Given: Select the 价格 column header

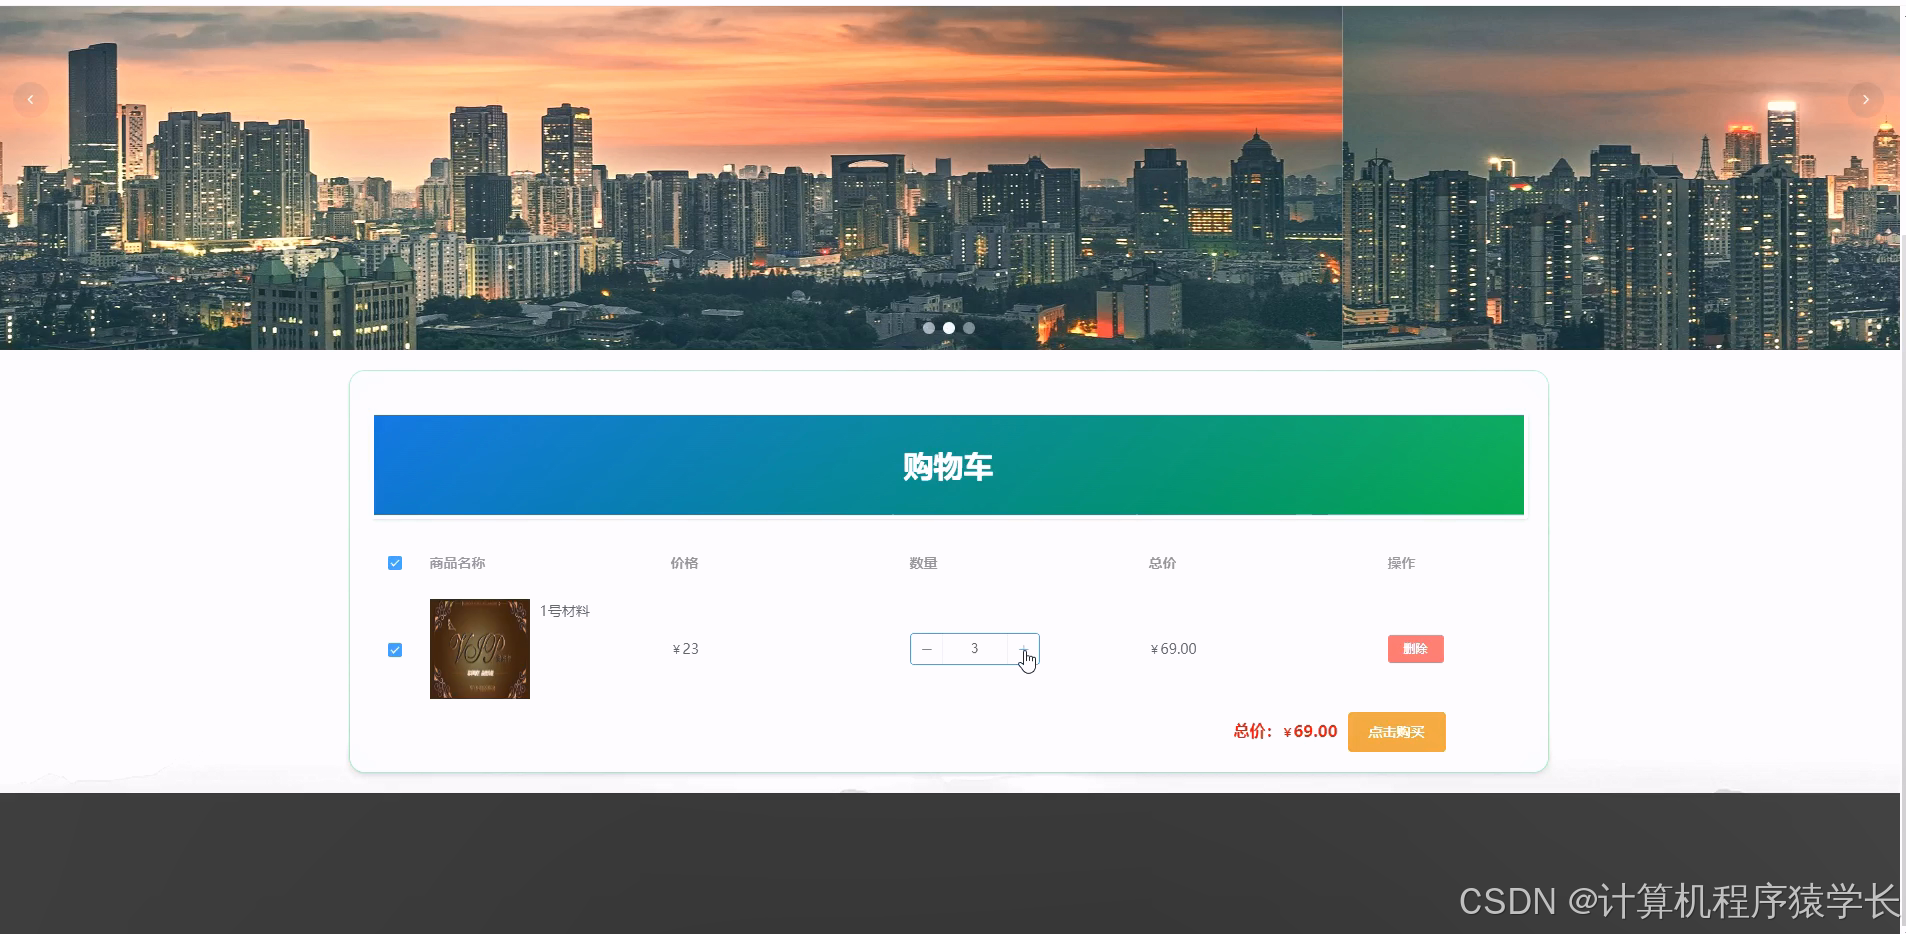Looking at the screenshot, I should tap(684, 563).
